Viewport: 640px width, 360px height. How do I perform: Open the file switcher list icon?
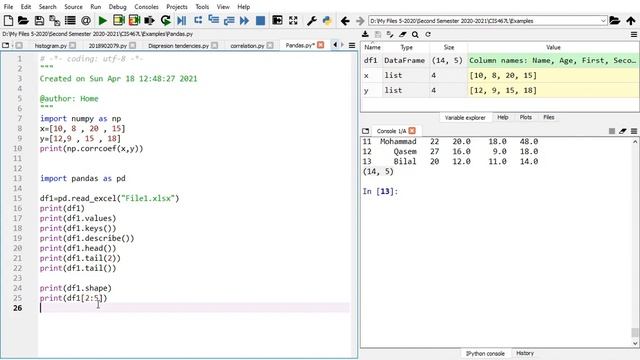tap(70, 20)
